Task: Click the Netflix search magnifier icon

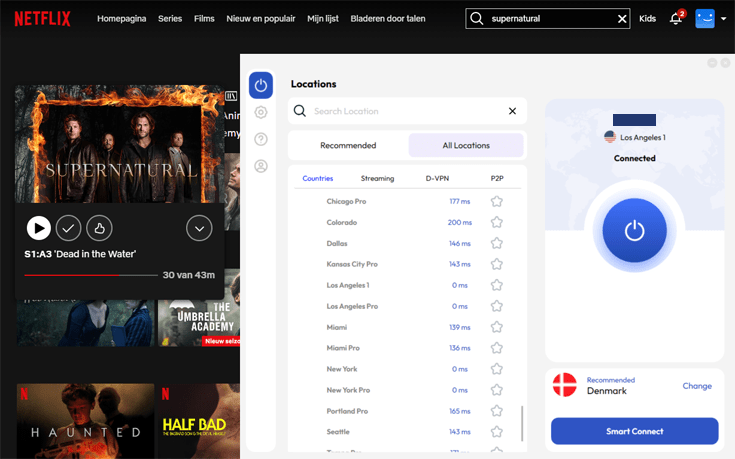Action: [477, 19]
